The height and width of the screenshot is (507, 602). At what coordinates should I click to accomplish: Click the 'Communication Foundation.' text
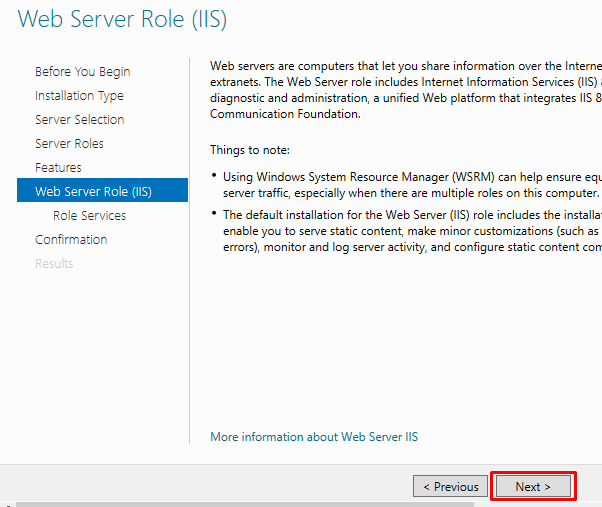tap(285, 114)
